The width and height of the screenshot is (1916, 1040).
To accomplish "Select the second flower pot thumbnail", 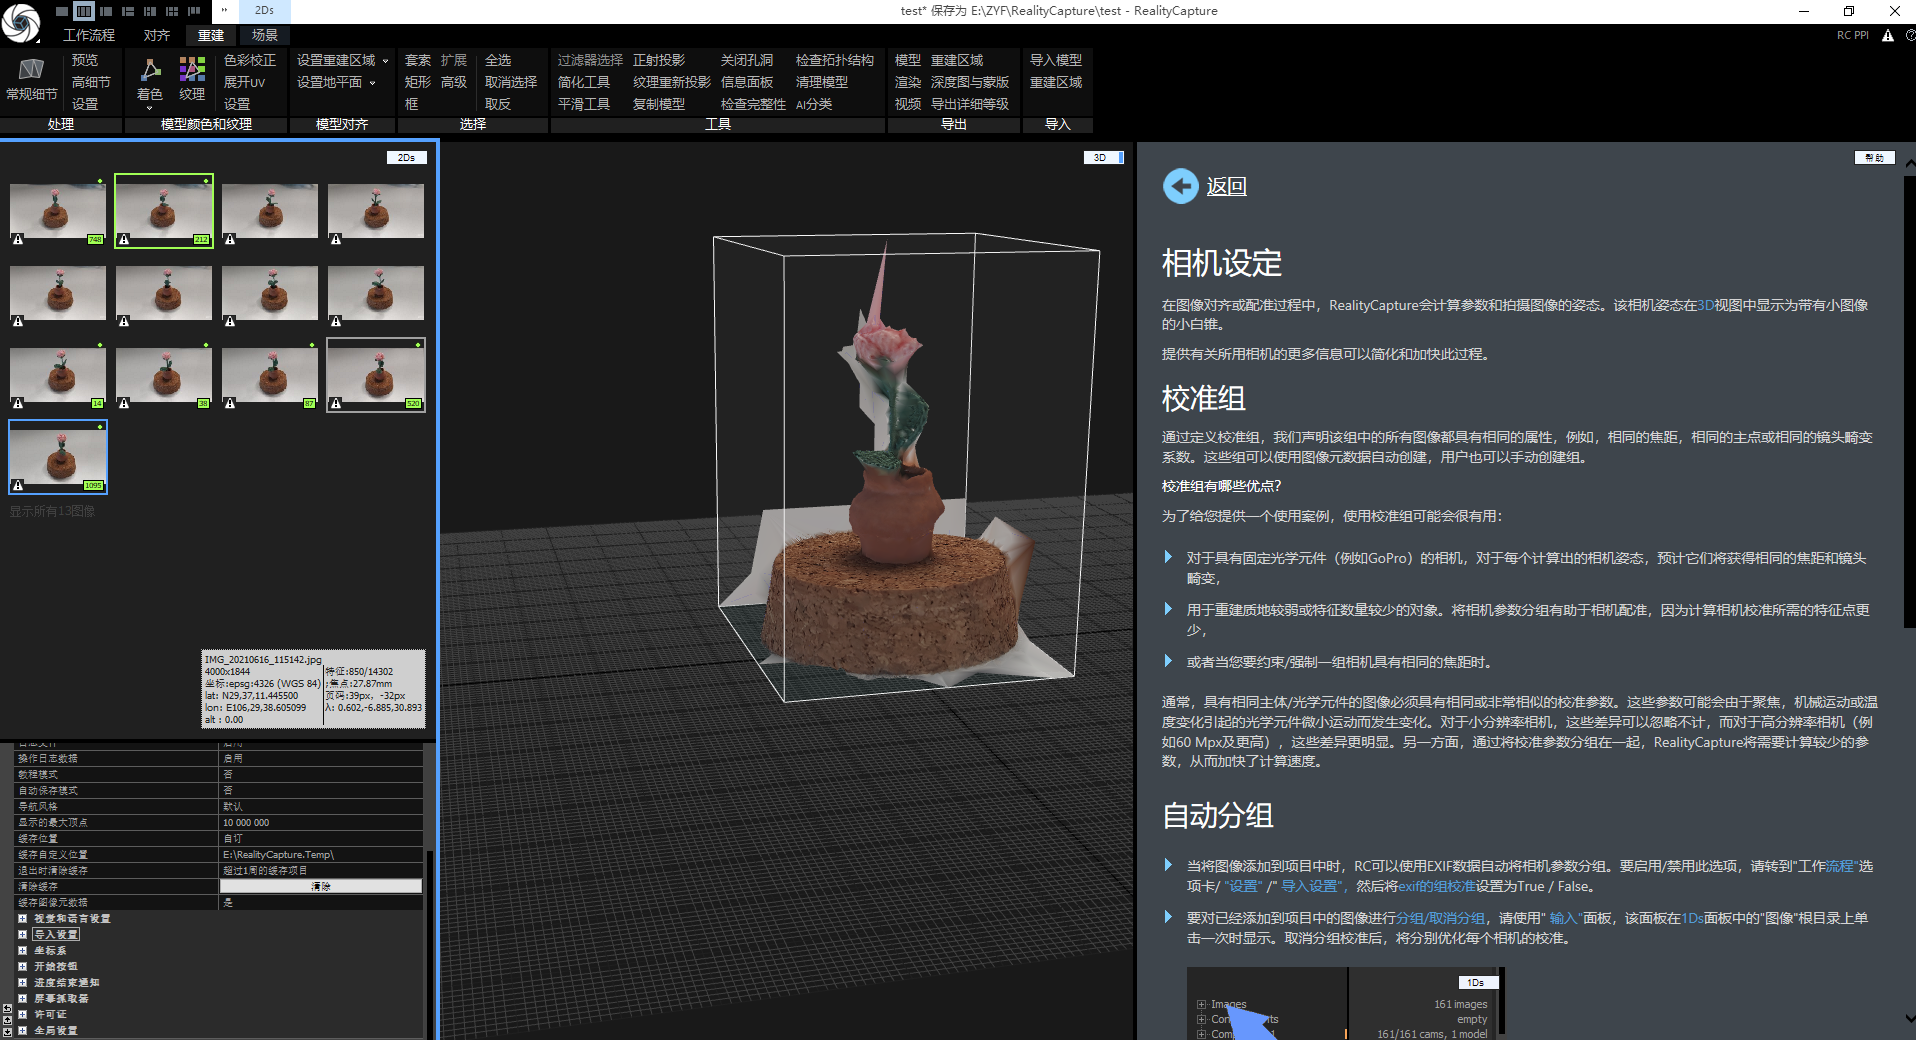I will (164, 210).
